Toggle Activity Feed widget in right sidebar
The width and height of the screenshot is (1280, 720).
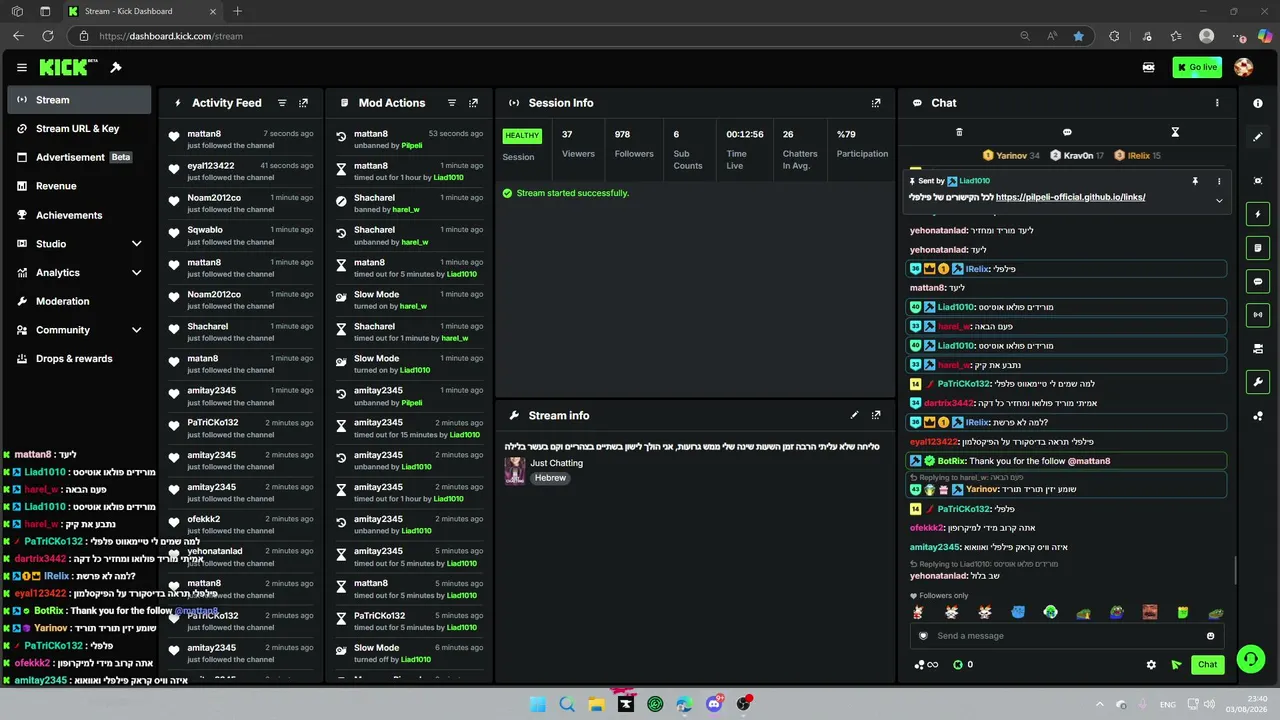pyautogui.click(x=1258, y=214)
